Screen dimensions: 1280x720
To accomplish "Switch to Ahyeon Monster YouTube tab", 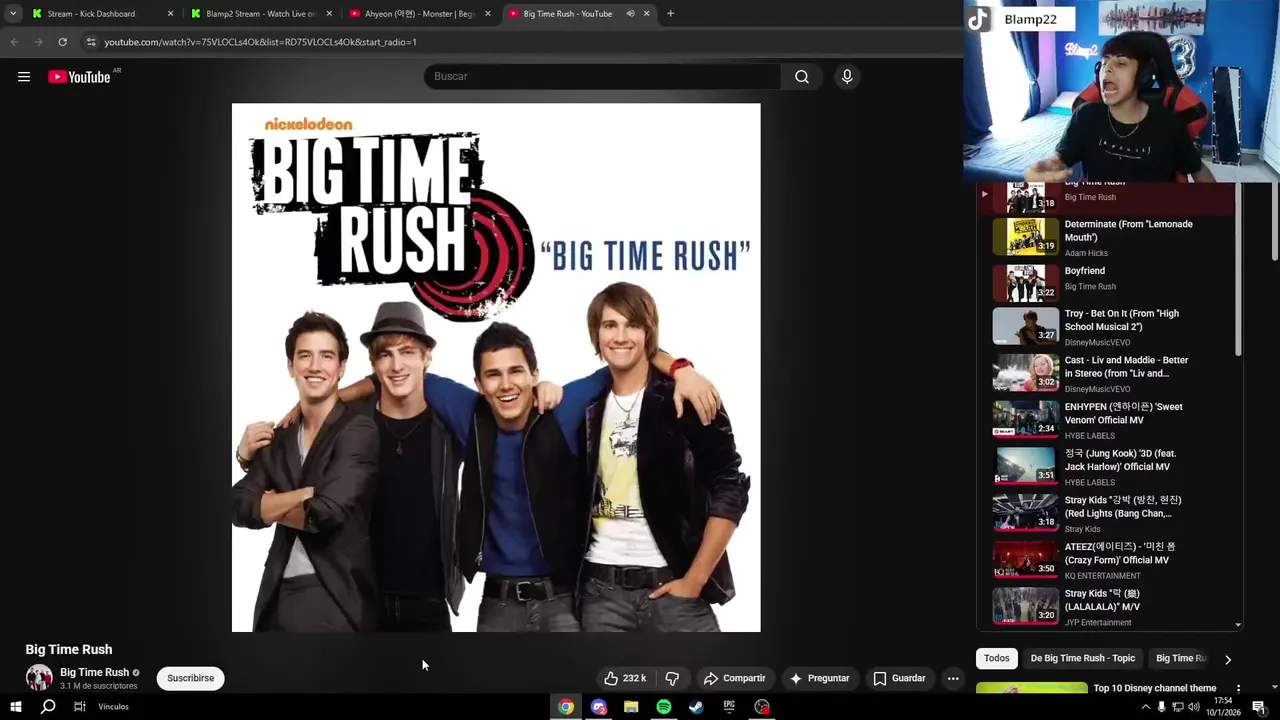I will click(x=419, y=14).
